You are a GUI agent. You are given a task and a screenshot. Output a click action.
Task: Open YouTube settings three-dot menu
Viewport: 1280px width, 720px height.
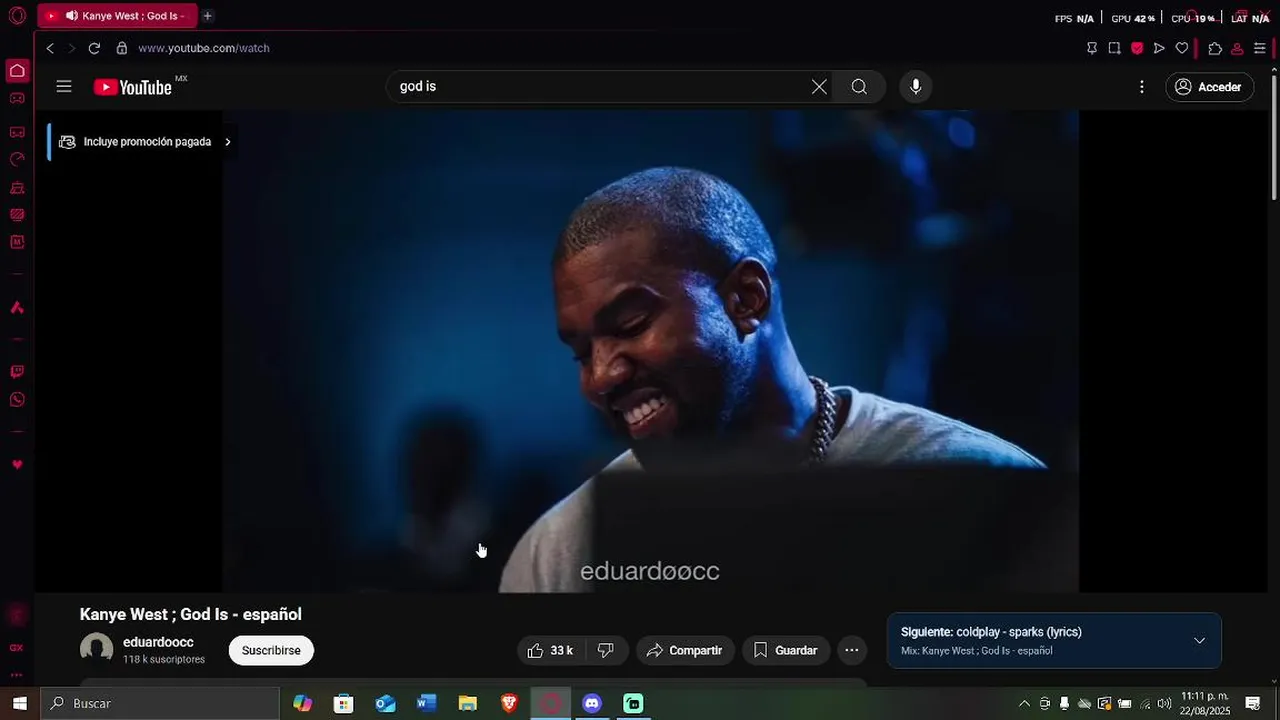1141,87
